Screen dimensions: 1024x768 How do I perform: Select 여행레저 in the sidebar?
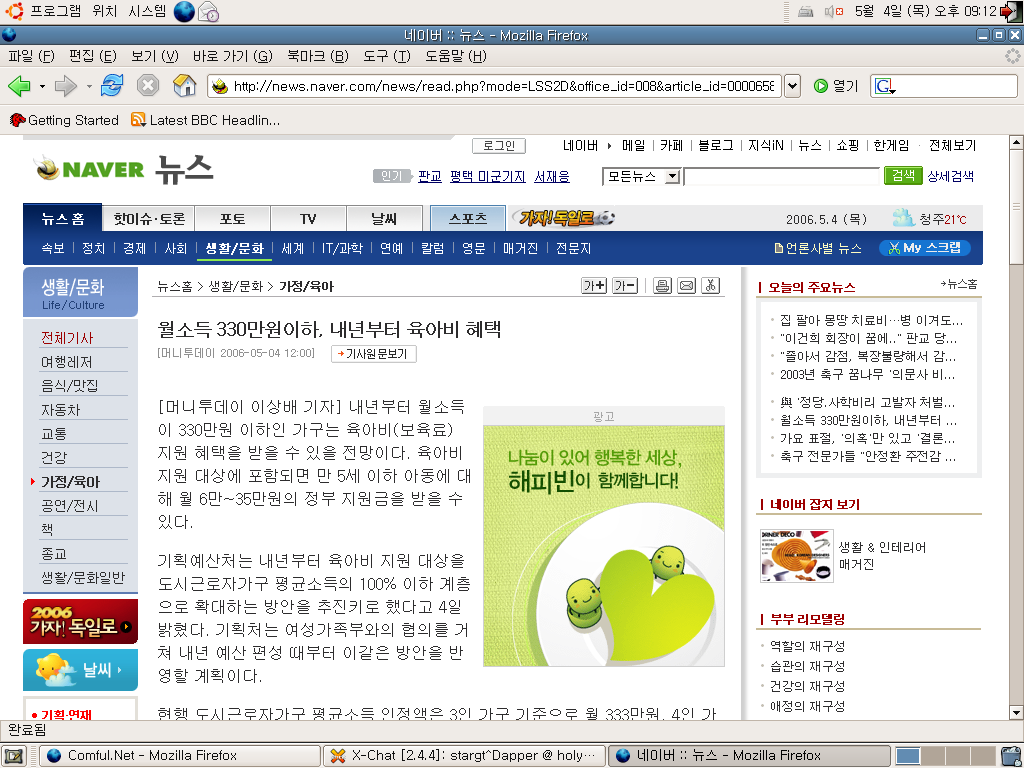(x=67, y=362)
